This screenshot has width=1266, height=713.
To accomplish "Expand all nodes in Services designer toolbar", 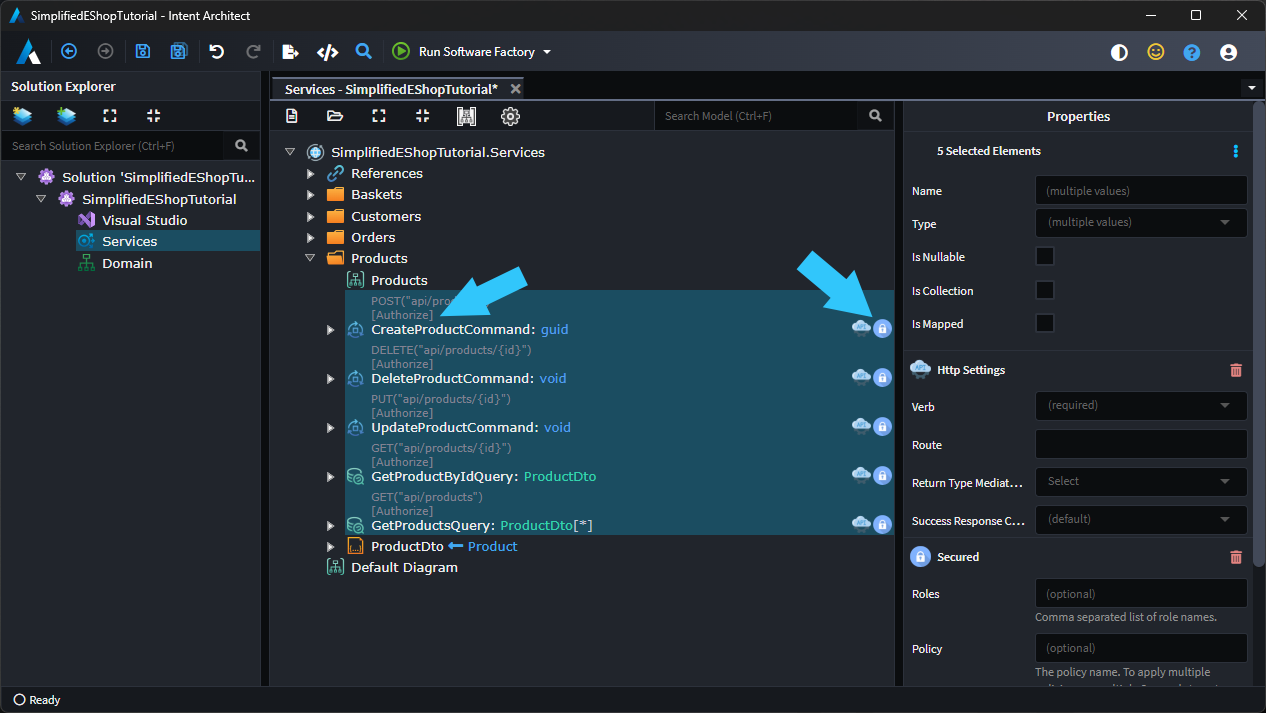I will 379,116.
